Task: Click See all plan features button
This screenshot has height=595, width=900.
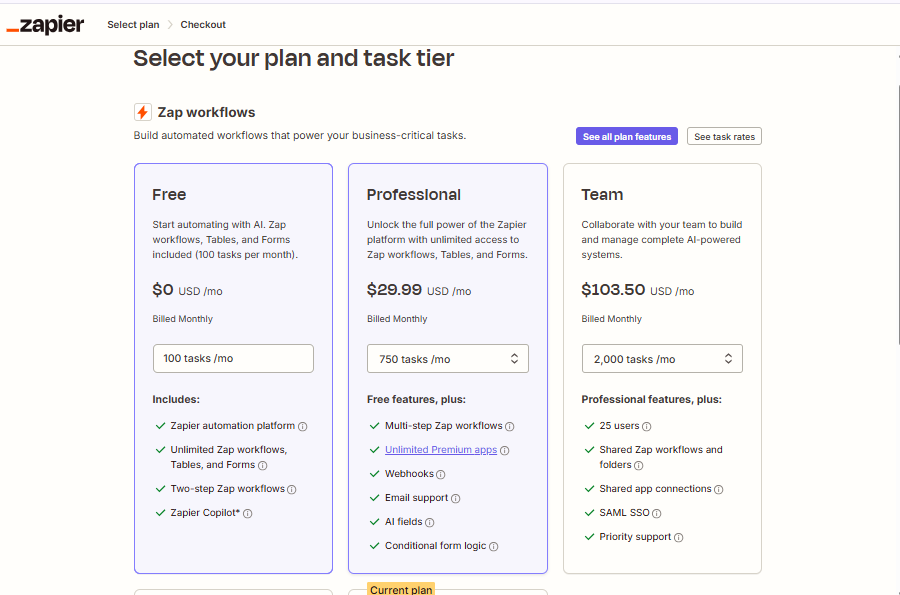Action: [x=627, y=137]
